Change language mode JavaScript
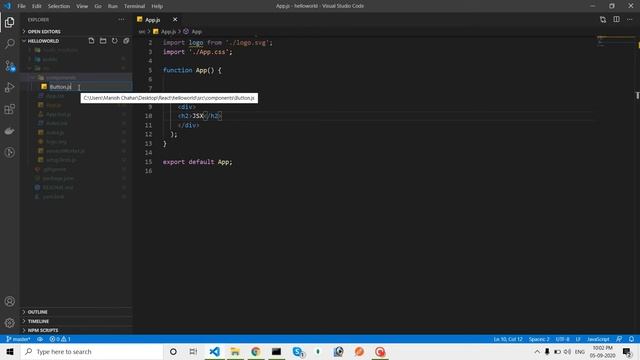Screen dimensions: 640x360 598,339
